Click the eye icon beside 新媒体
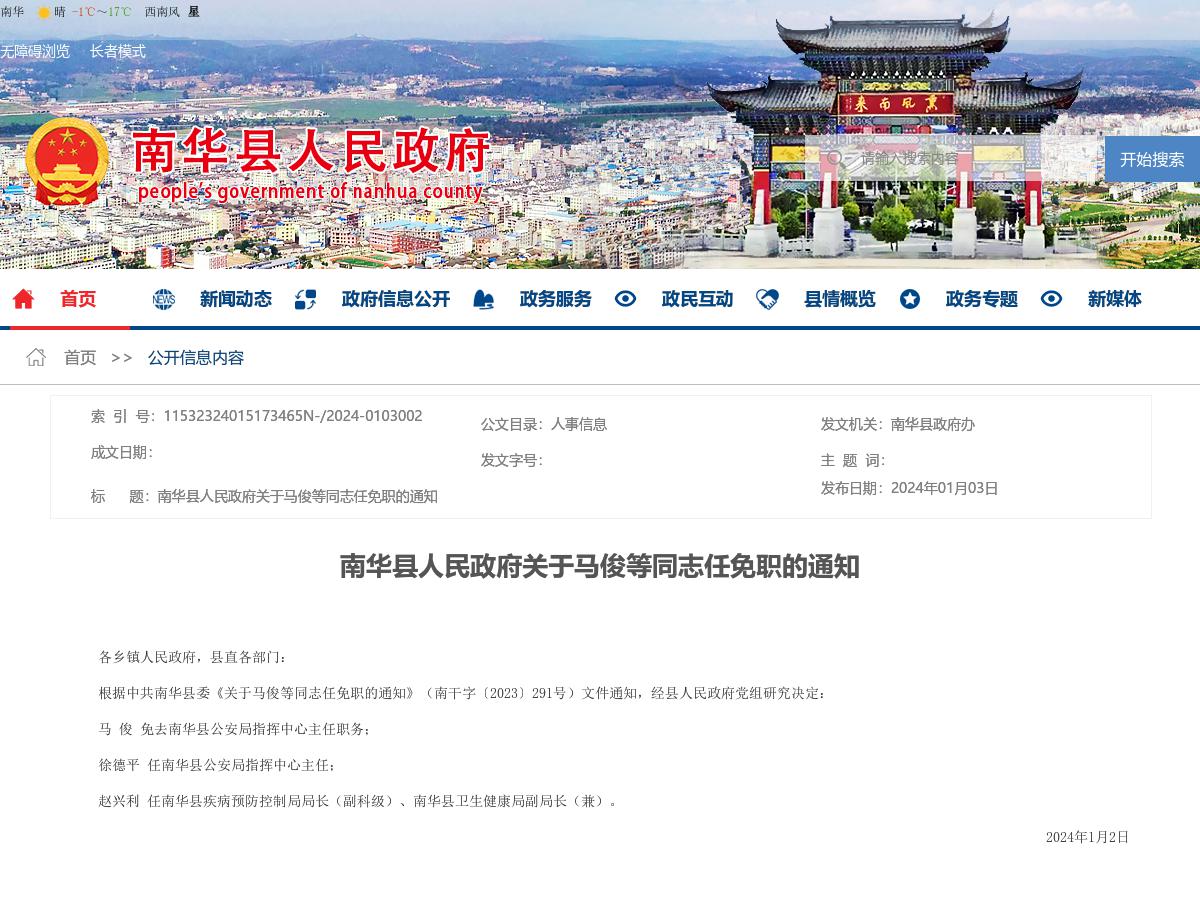Screen dimensions: 1200x900 (x=1050, y=299)
